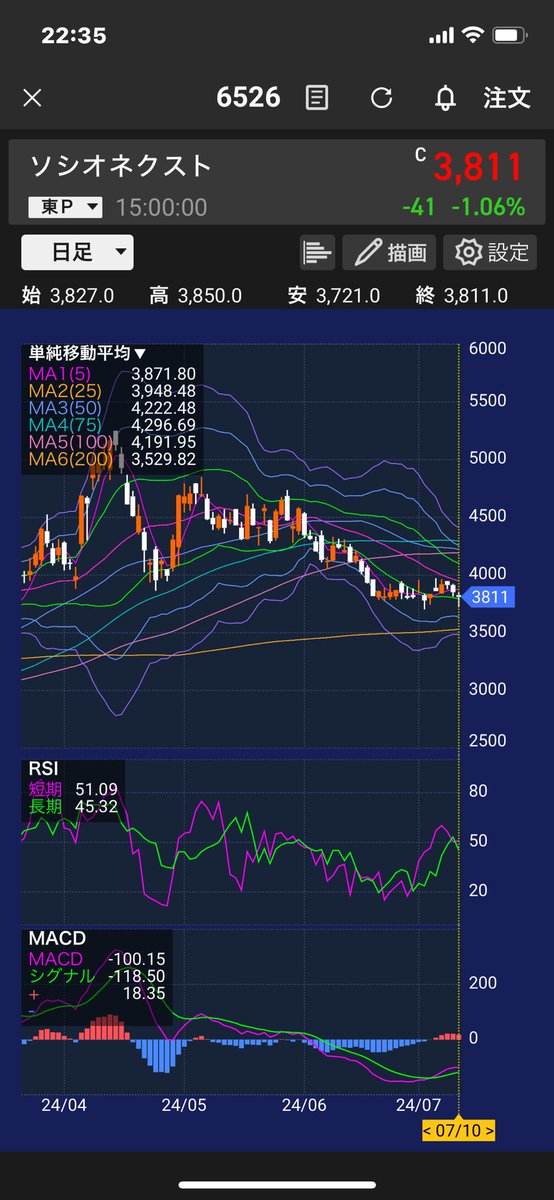This screenshot has height=1200, width=554.
Task: Tap the 安 3,721.0 low value
Action: click(333, 296)
